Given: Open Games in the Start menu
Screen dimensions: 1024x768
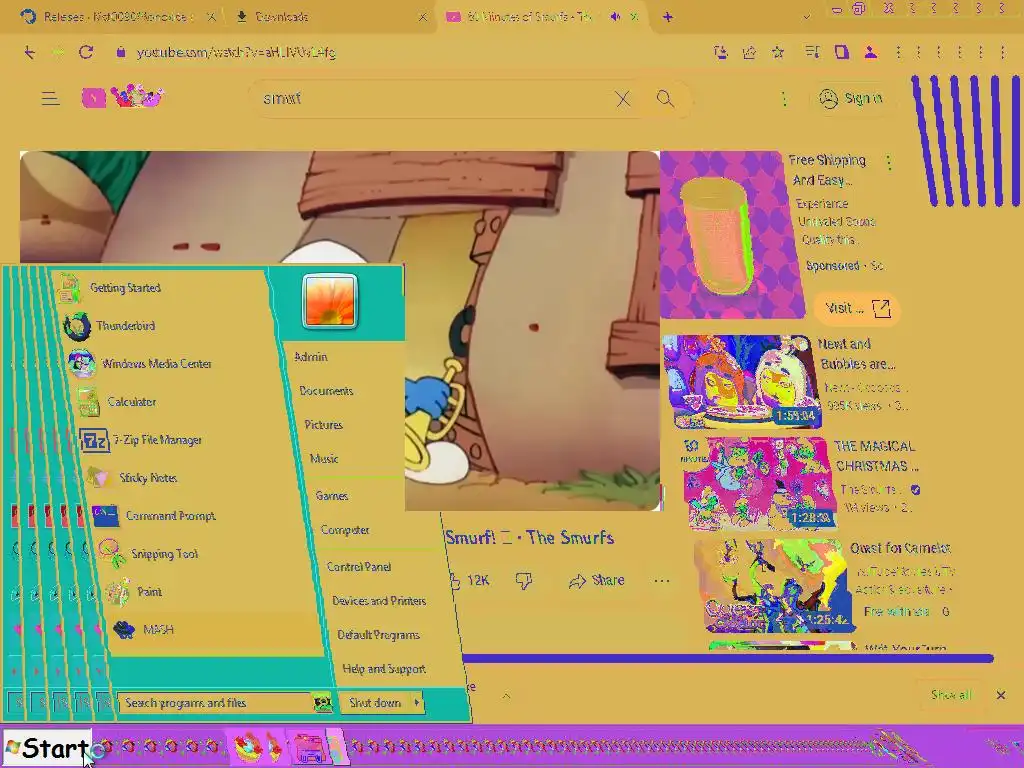Looking at the screenshot, I should tap(332, 496).
